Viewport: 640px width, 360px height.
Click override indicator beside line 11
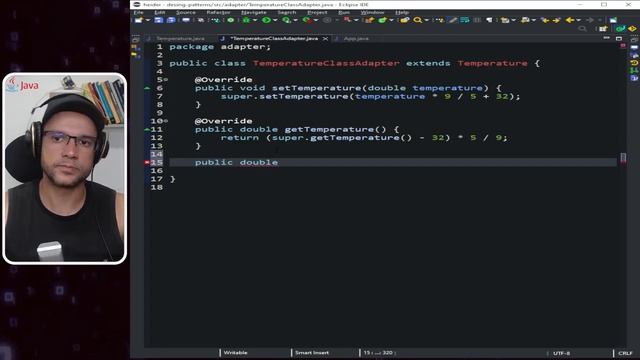[x=147, y=129]
